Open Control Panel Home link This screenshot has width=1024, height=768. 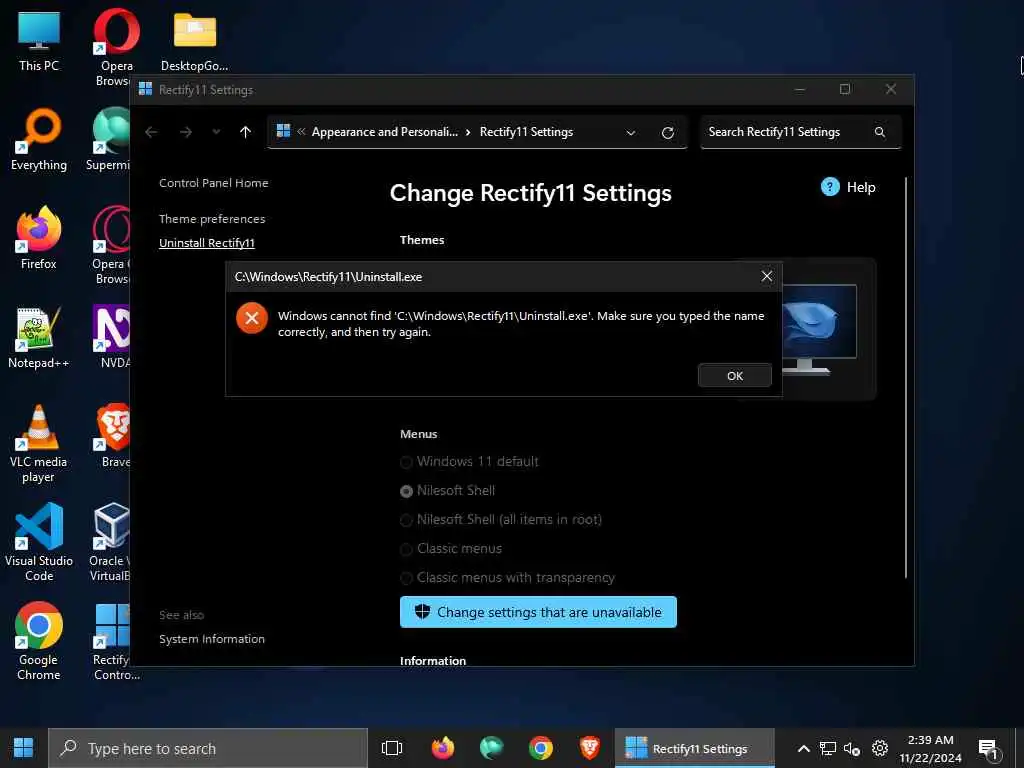[214, 183]
